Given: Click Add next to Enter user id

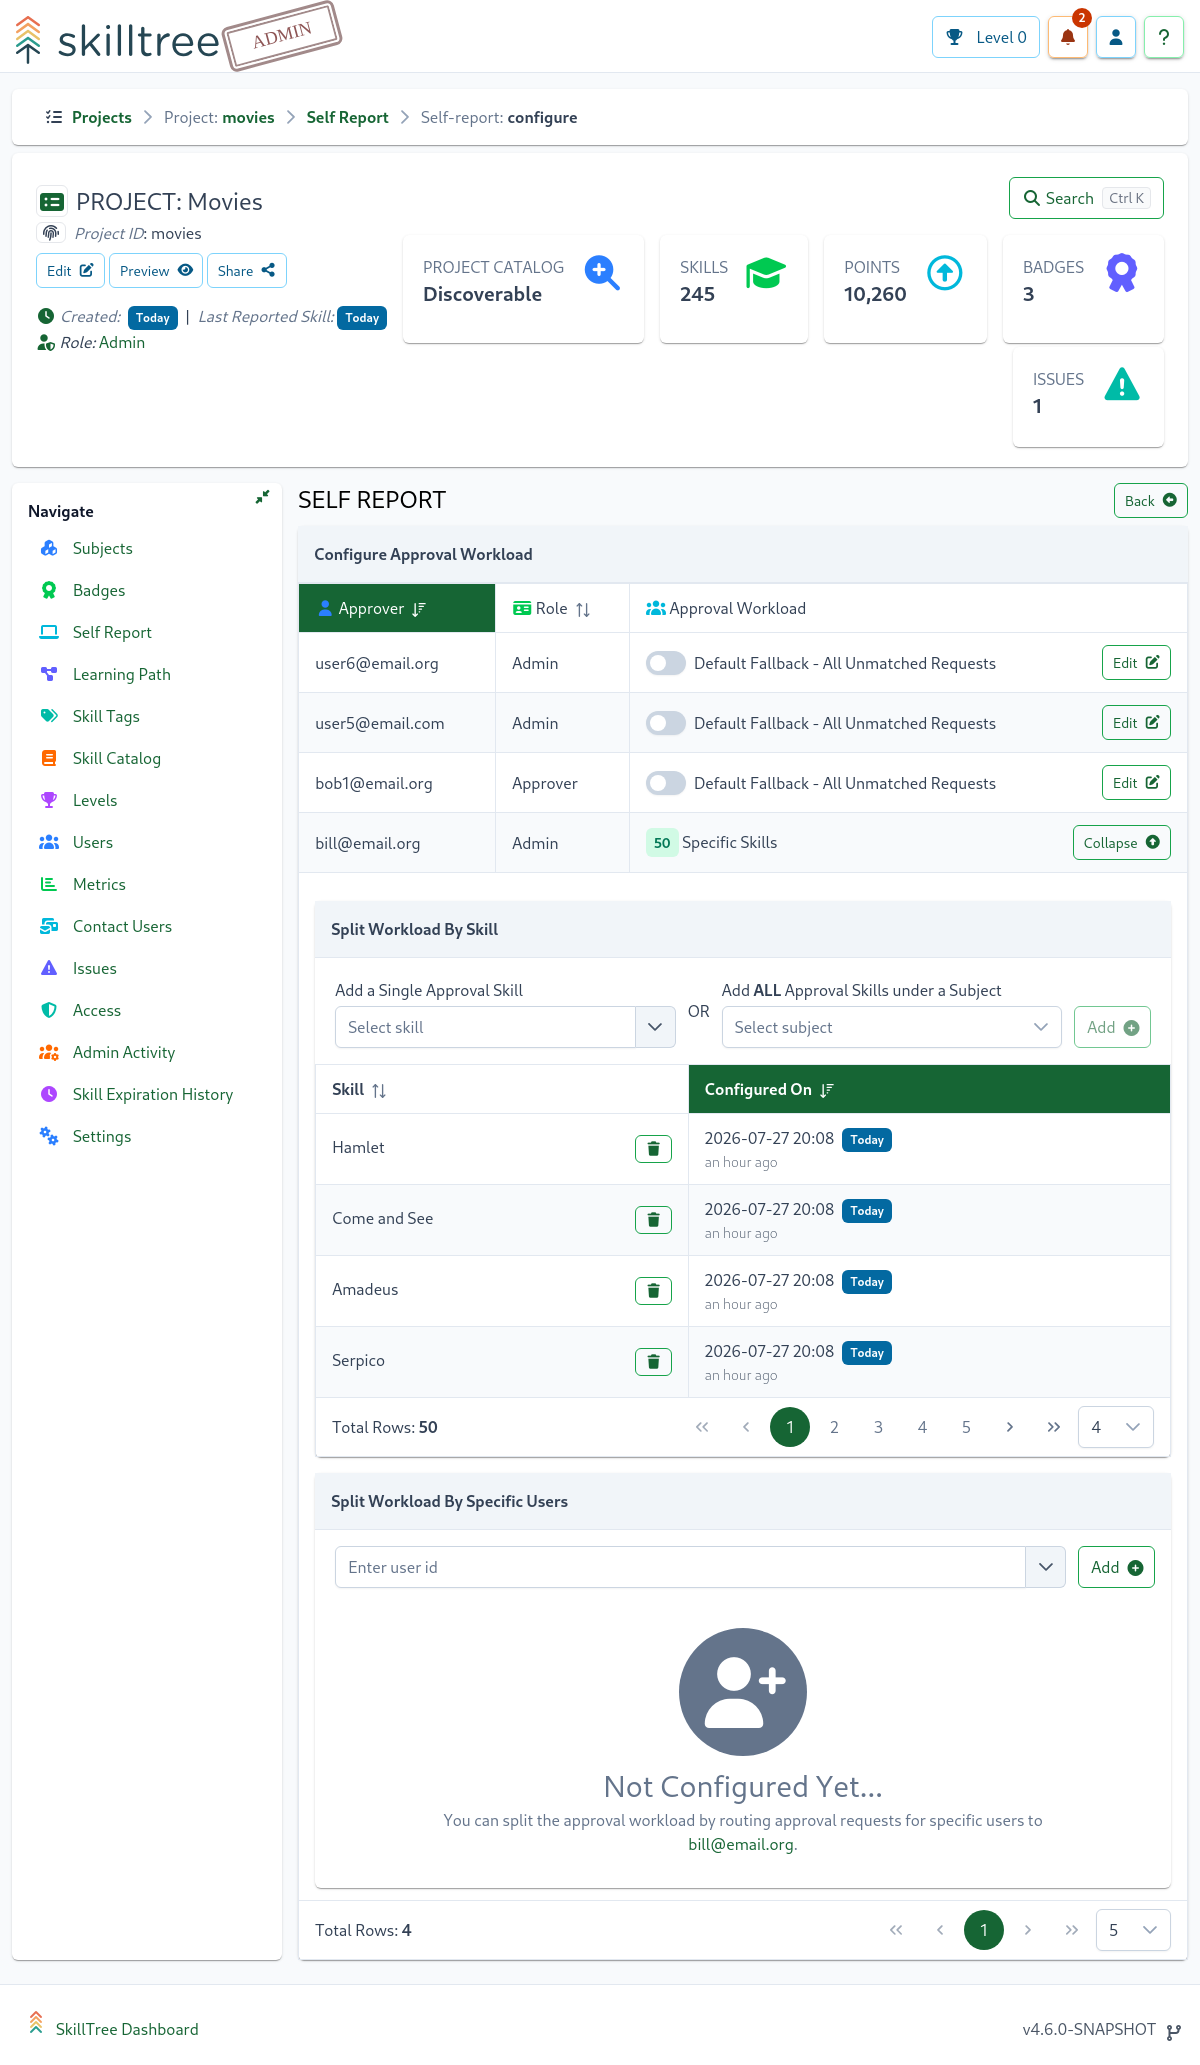Looking at the screenshot, I should (x=1116, y=1567).
